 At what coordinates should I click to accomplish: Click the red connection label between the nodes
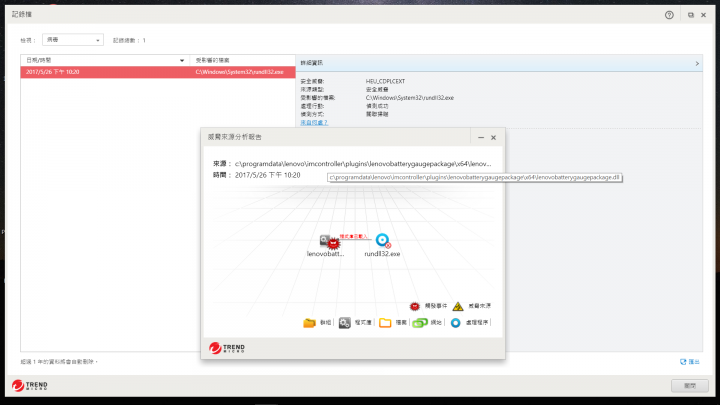tap(354, 236)
